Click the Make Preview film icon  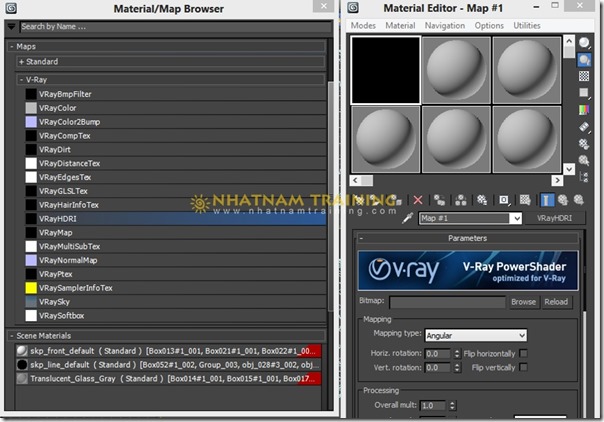(x=584, y=127)
